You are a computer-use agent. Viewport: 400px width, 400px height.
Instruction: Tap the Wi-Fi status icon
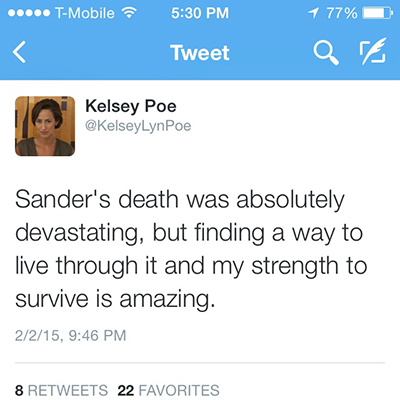129,13
